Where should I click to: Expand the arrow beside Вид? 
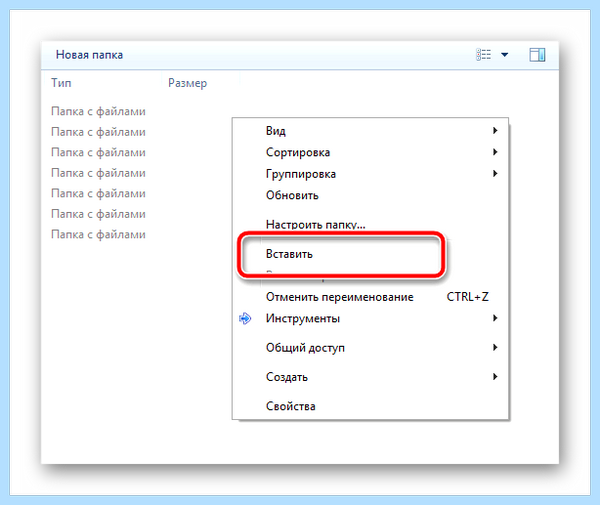point(495,130)
